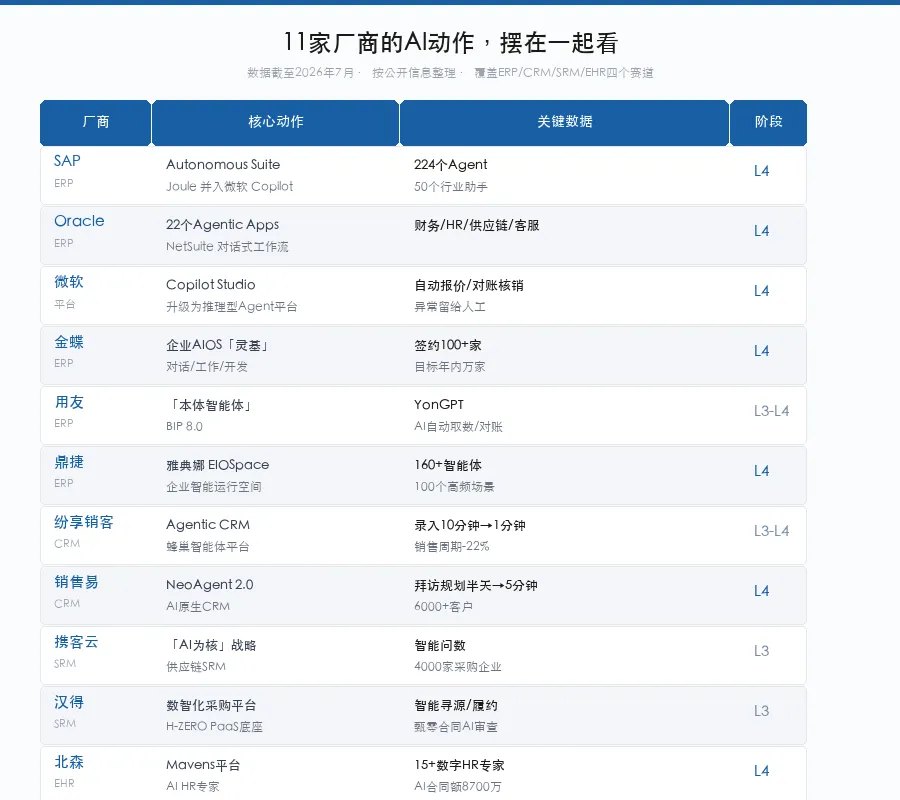Click 「本体智能体」 cell
The image size is (900, 800).
[210, 405]
